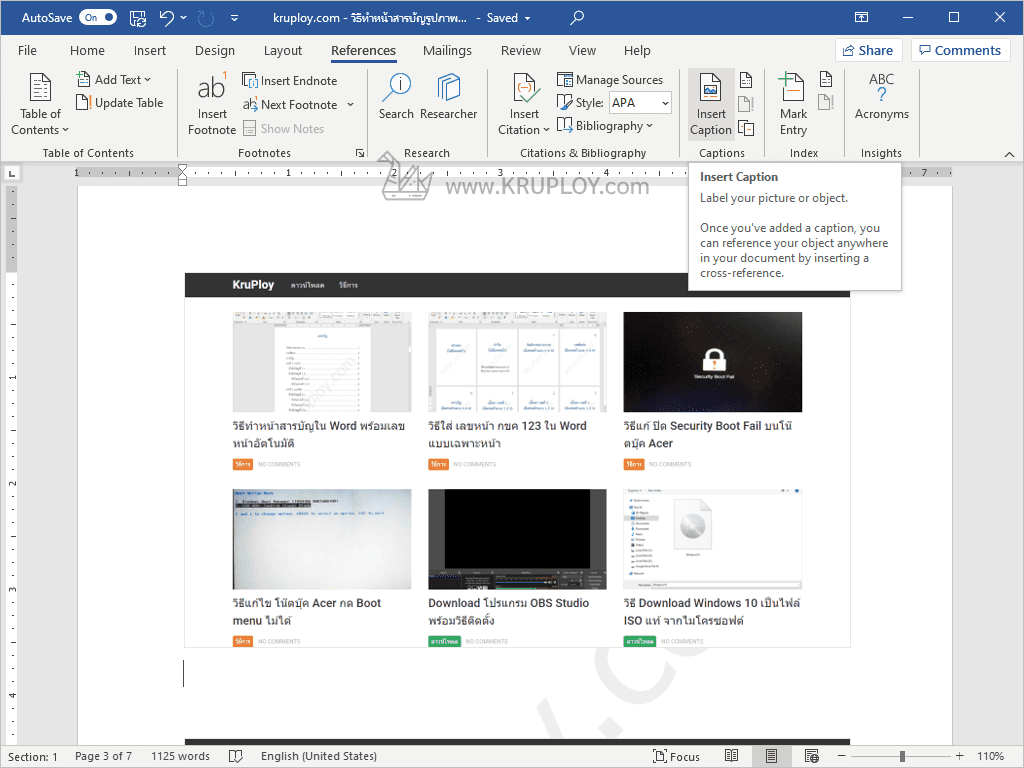Screen dimensions: 1024x768
Task: Click the proofing book icon in status bar
Action: pyautogui.click(x=236, y=756)
